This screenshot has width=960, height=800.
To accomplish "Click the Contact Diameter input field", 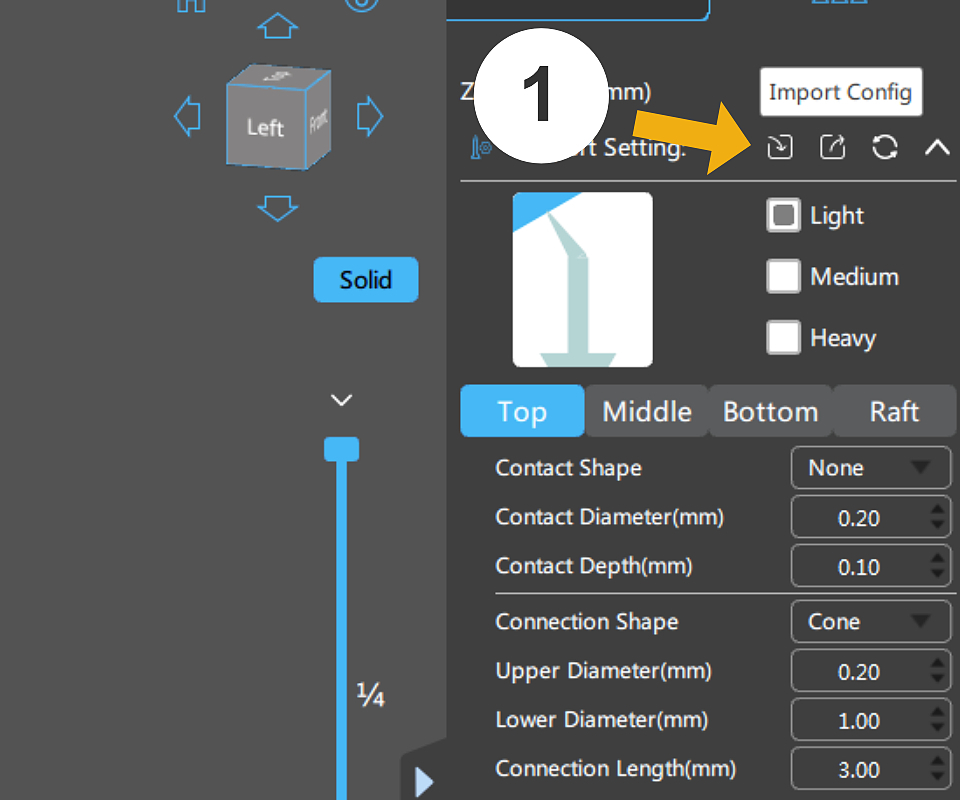I will click(858, 518).
